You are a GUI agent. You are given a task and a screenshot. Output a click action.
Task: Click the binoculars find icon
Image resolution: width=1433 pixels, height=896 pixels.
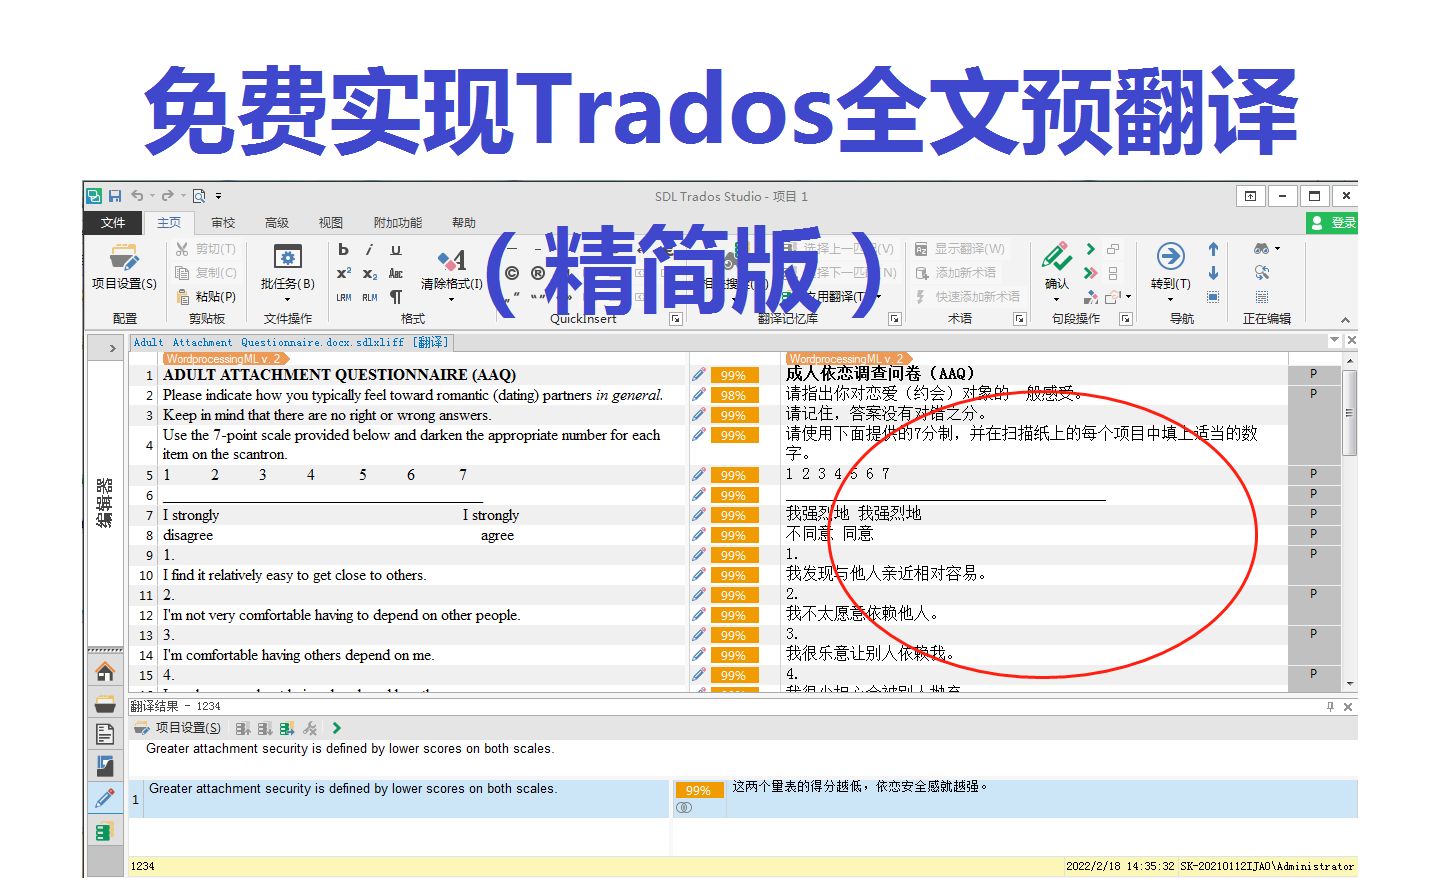click(x=1262, y=249)
